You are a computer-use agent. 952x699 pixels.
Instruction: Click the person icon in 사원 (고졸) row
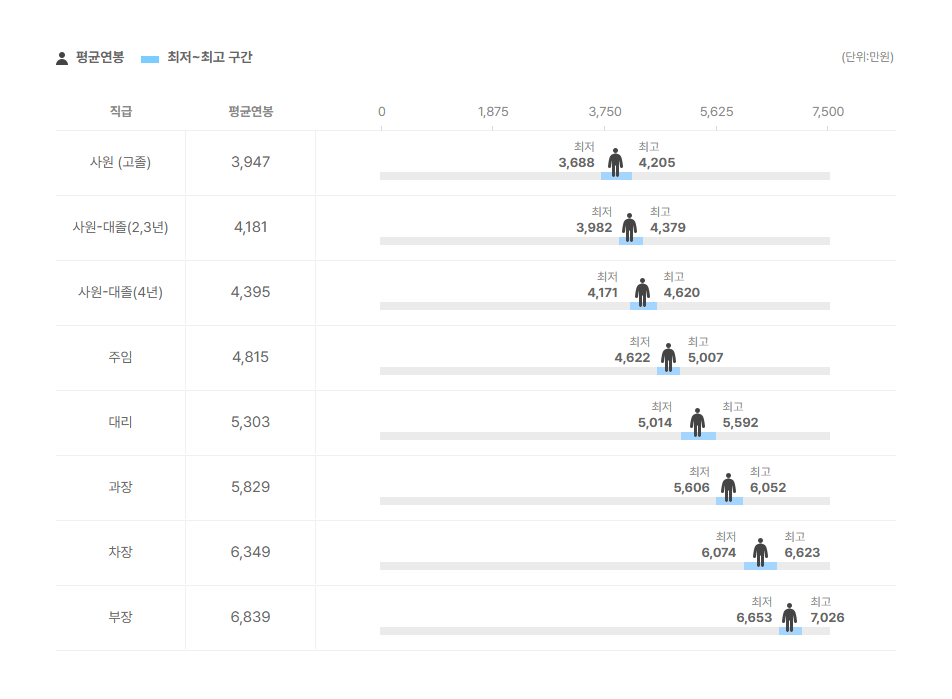[x=616, y=162]
